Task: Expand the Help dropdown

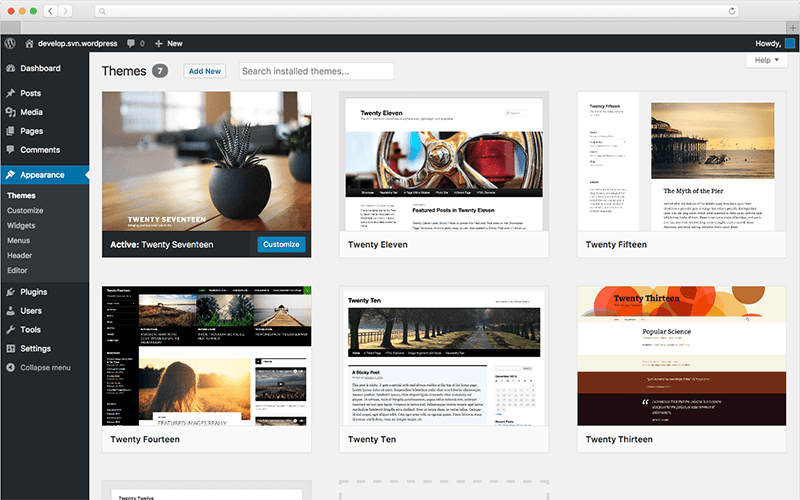Action: click(x=766, y=60)
